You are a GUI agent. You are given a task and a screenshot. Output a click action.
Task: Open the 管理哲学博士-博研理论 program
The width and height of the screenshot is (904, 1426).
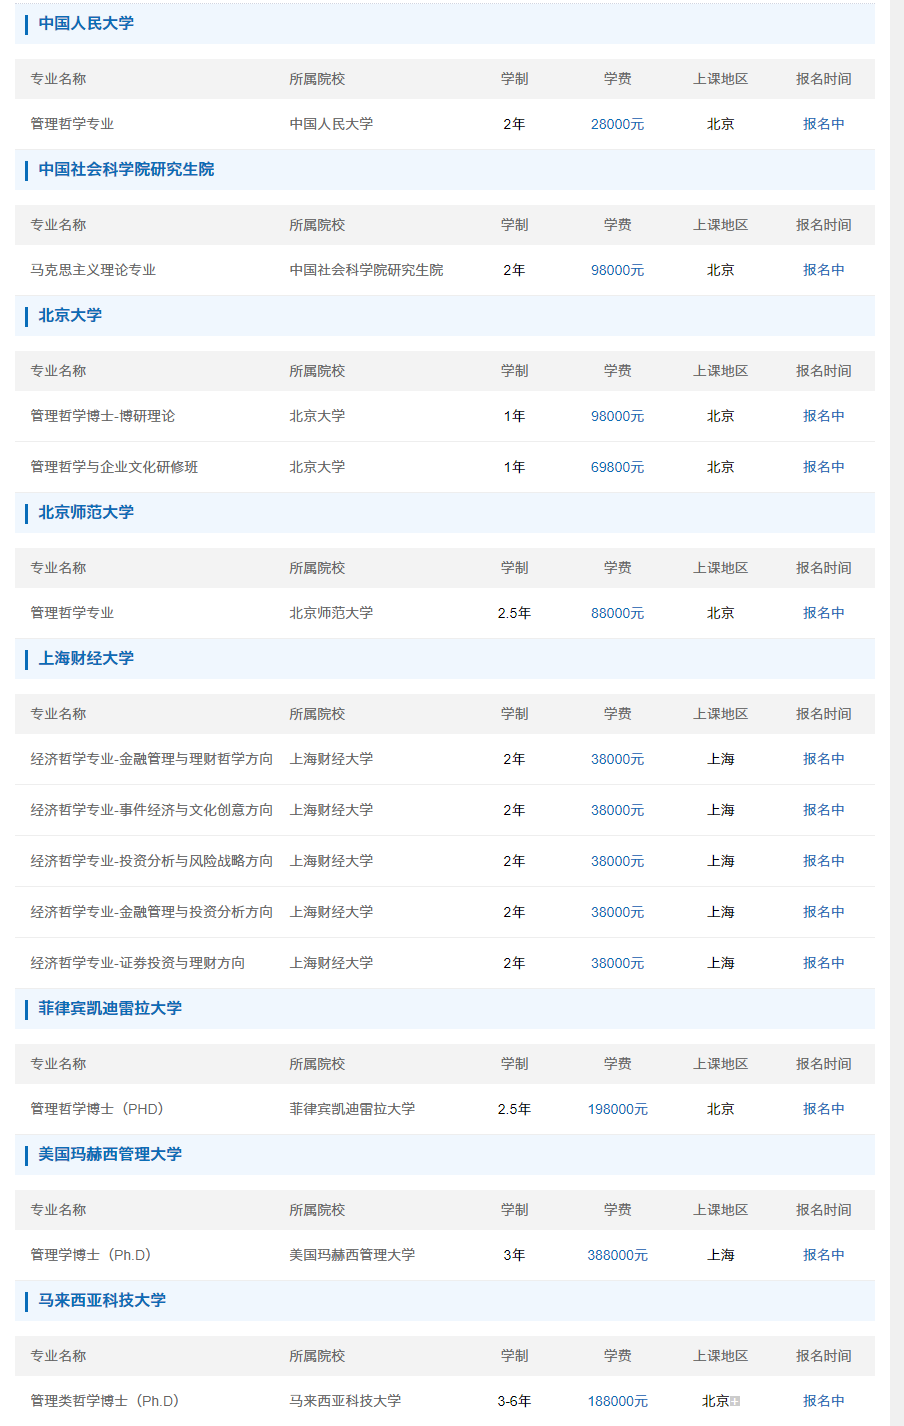point(102,416)
